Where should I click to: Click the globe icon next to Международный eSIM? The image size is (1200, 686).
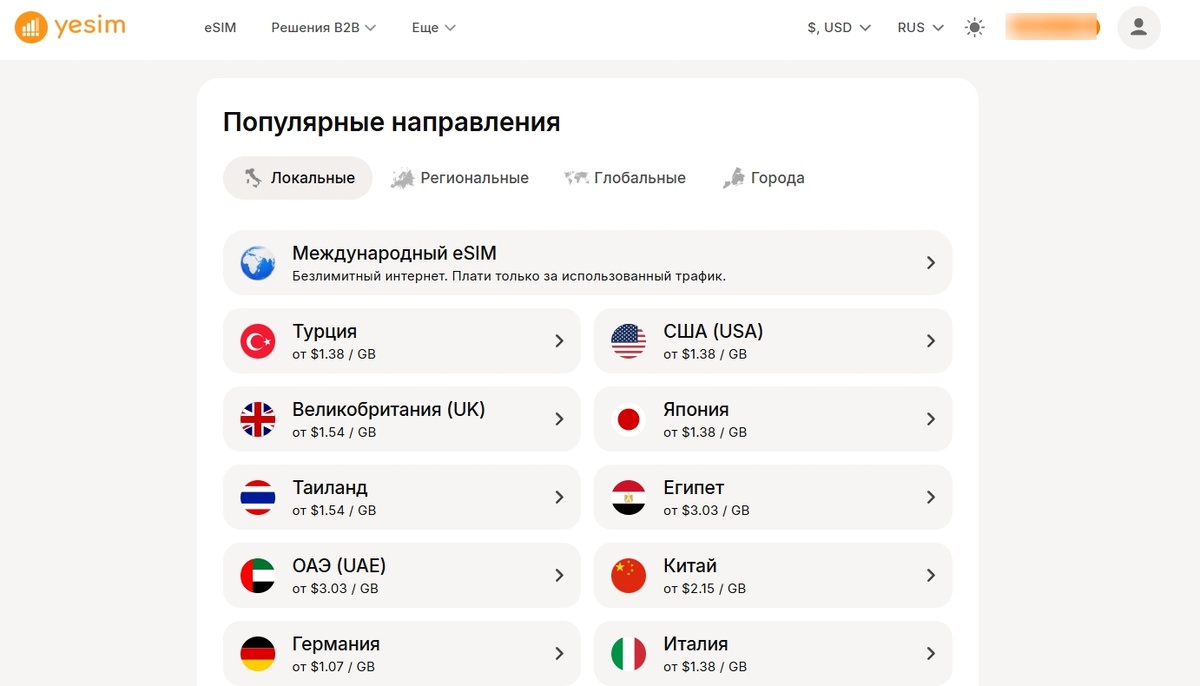258,262
